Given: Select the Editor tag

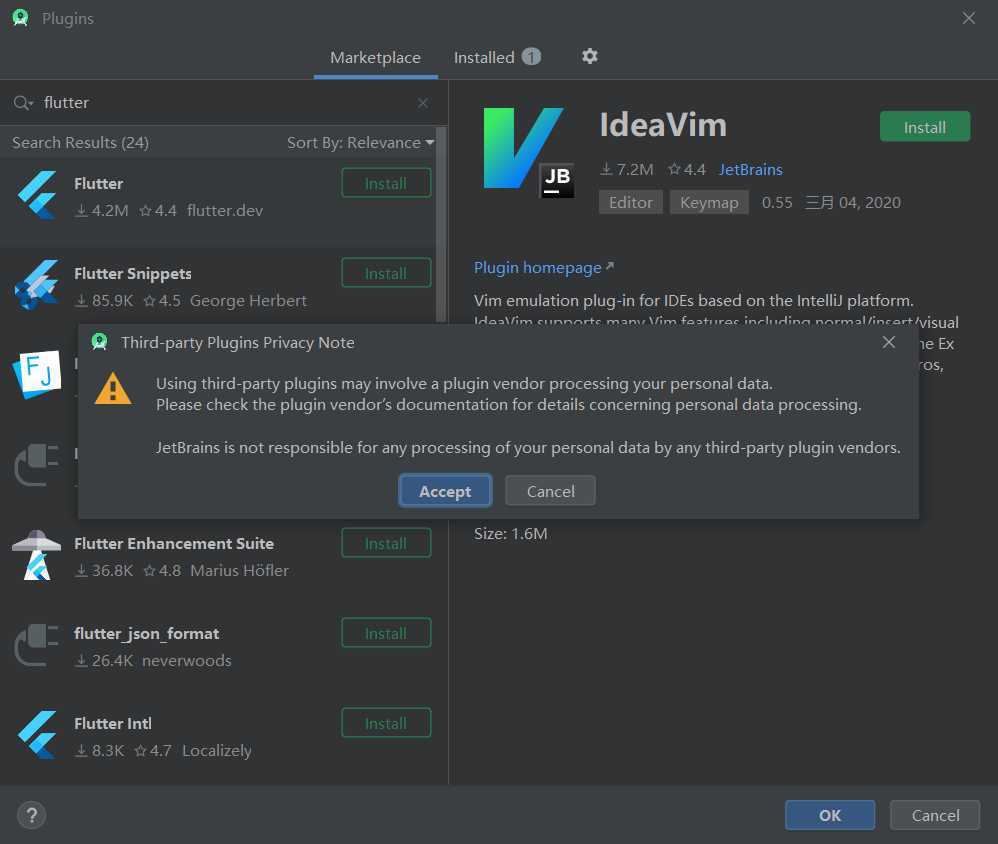Looking at the screenshot, I should 631,202.
